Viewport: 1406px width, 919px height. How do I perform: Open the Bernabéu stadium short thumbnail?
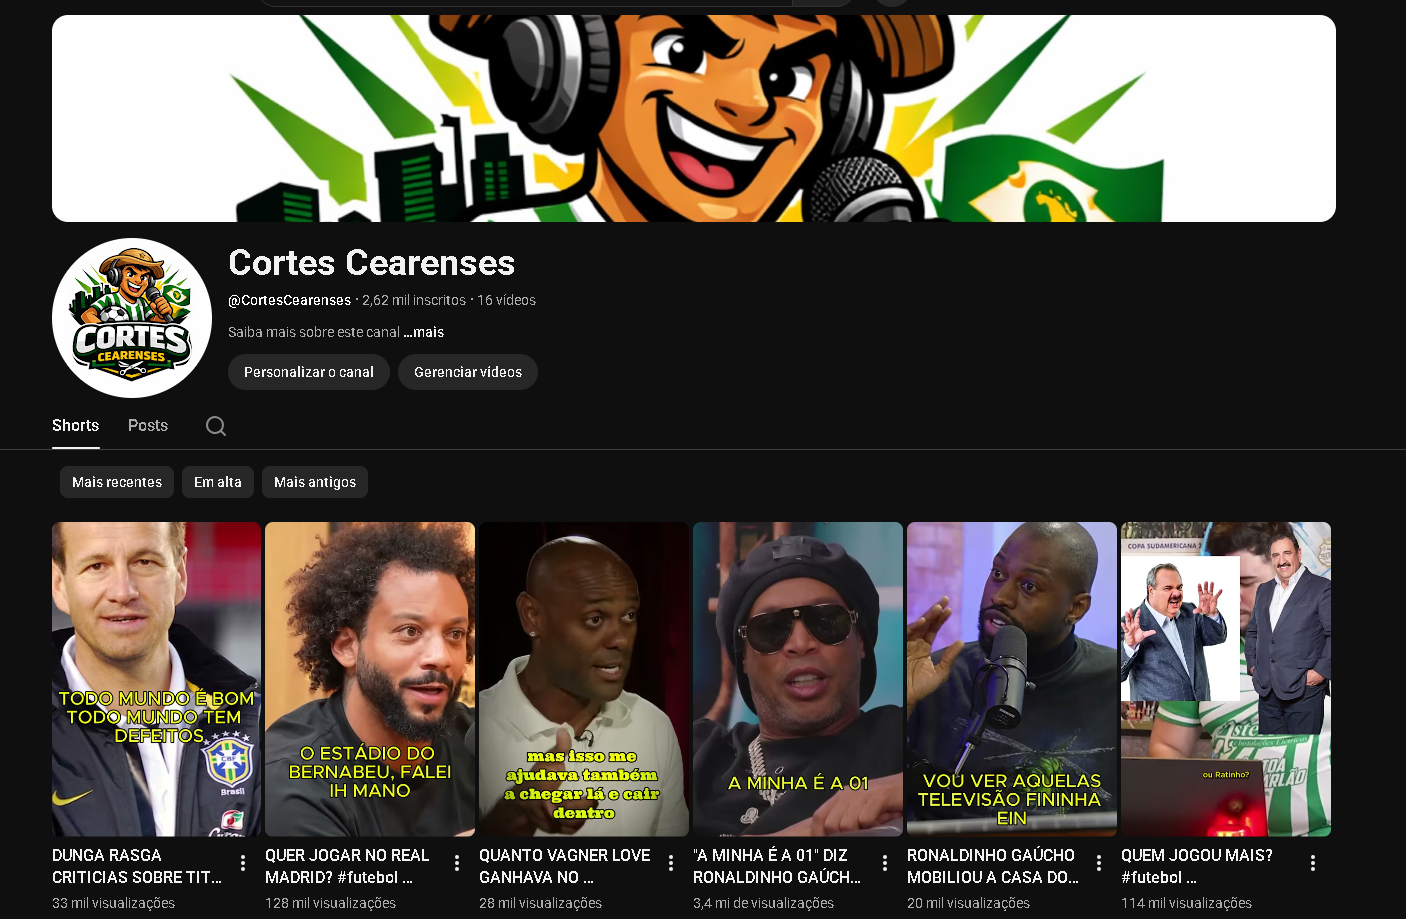click(370, 679)
